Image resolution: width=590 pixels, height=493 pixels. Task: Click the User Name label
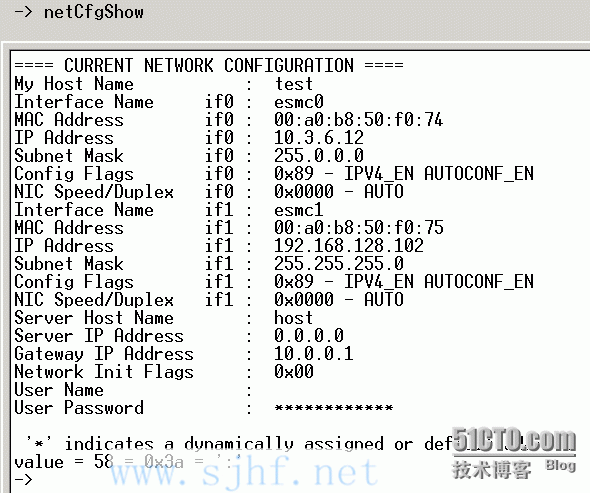59,390
